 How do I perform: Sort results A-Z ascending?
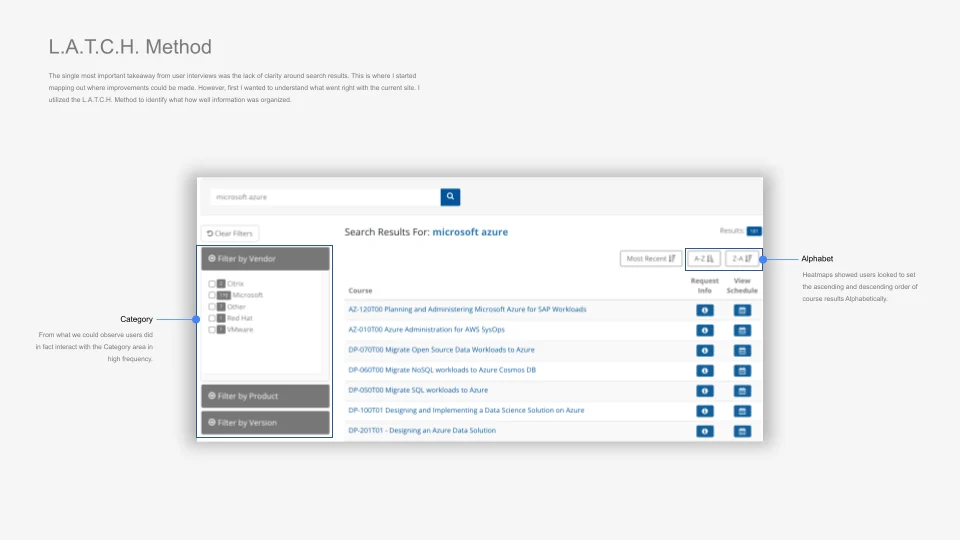point(703,258)
